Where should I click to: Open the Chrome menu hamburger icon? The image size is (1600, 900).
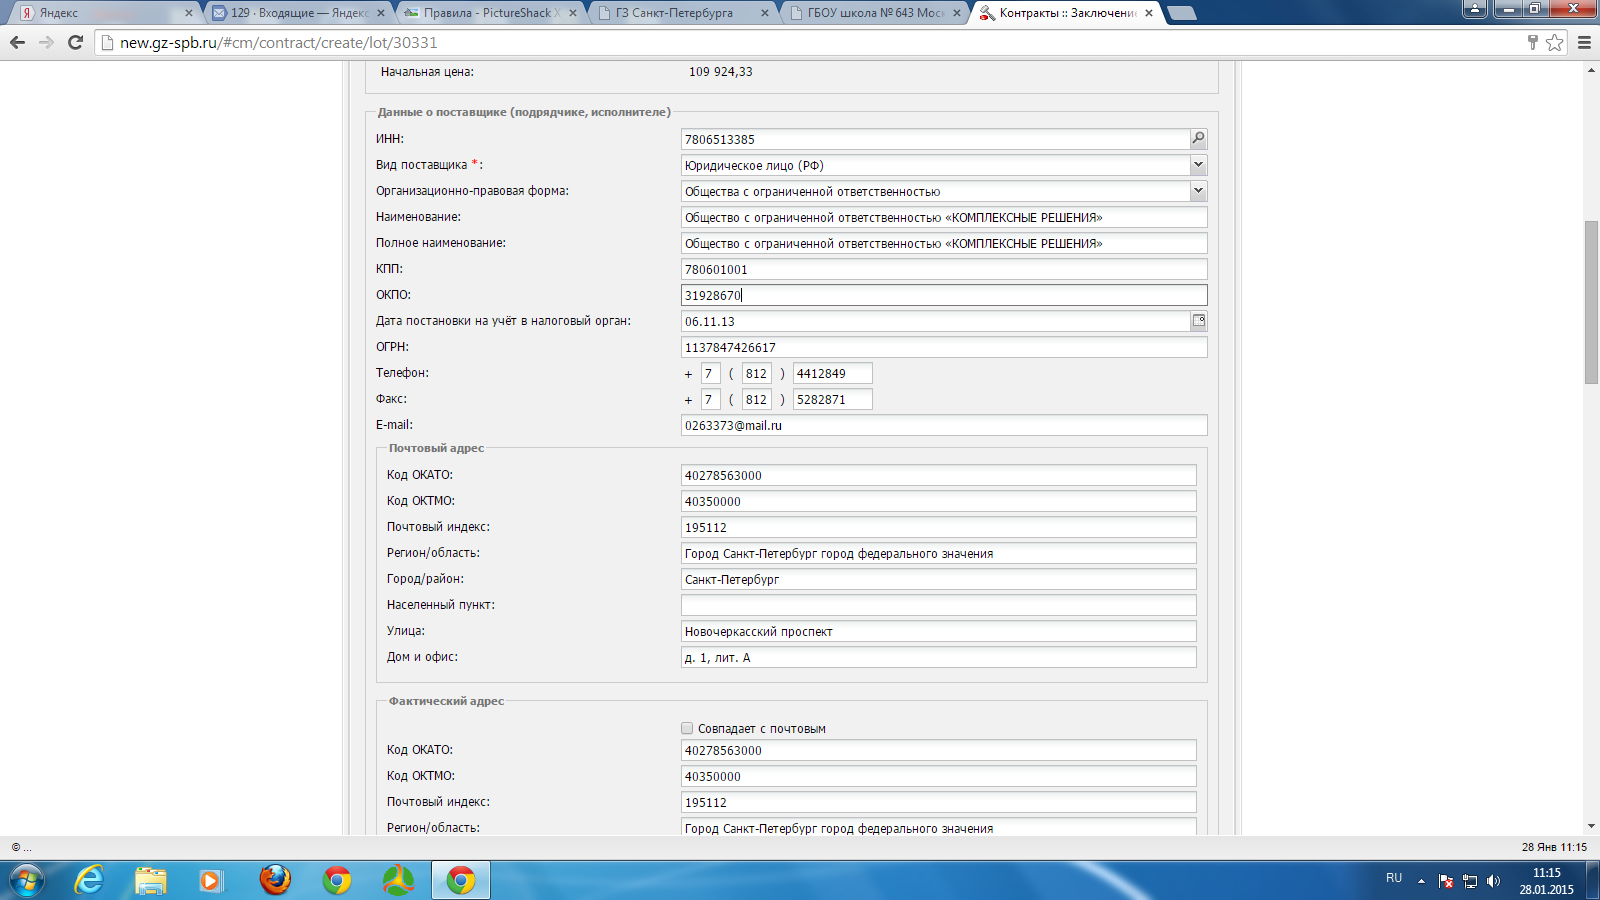(x=1584, y=42)
